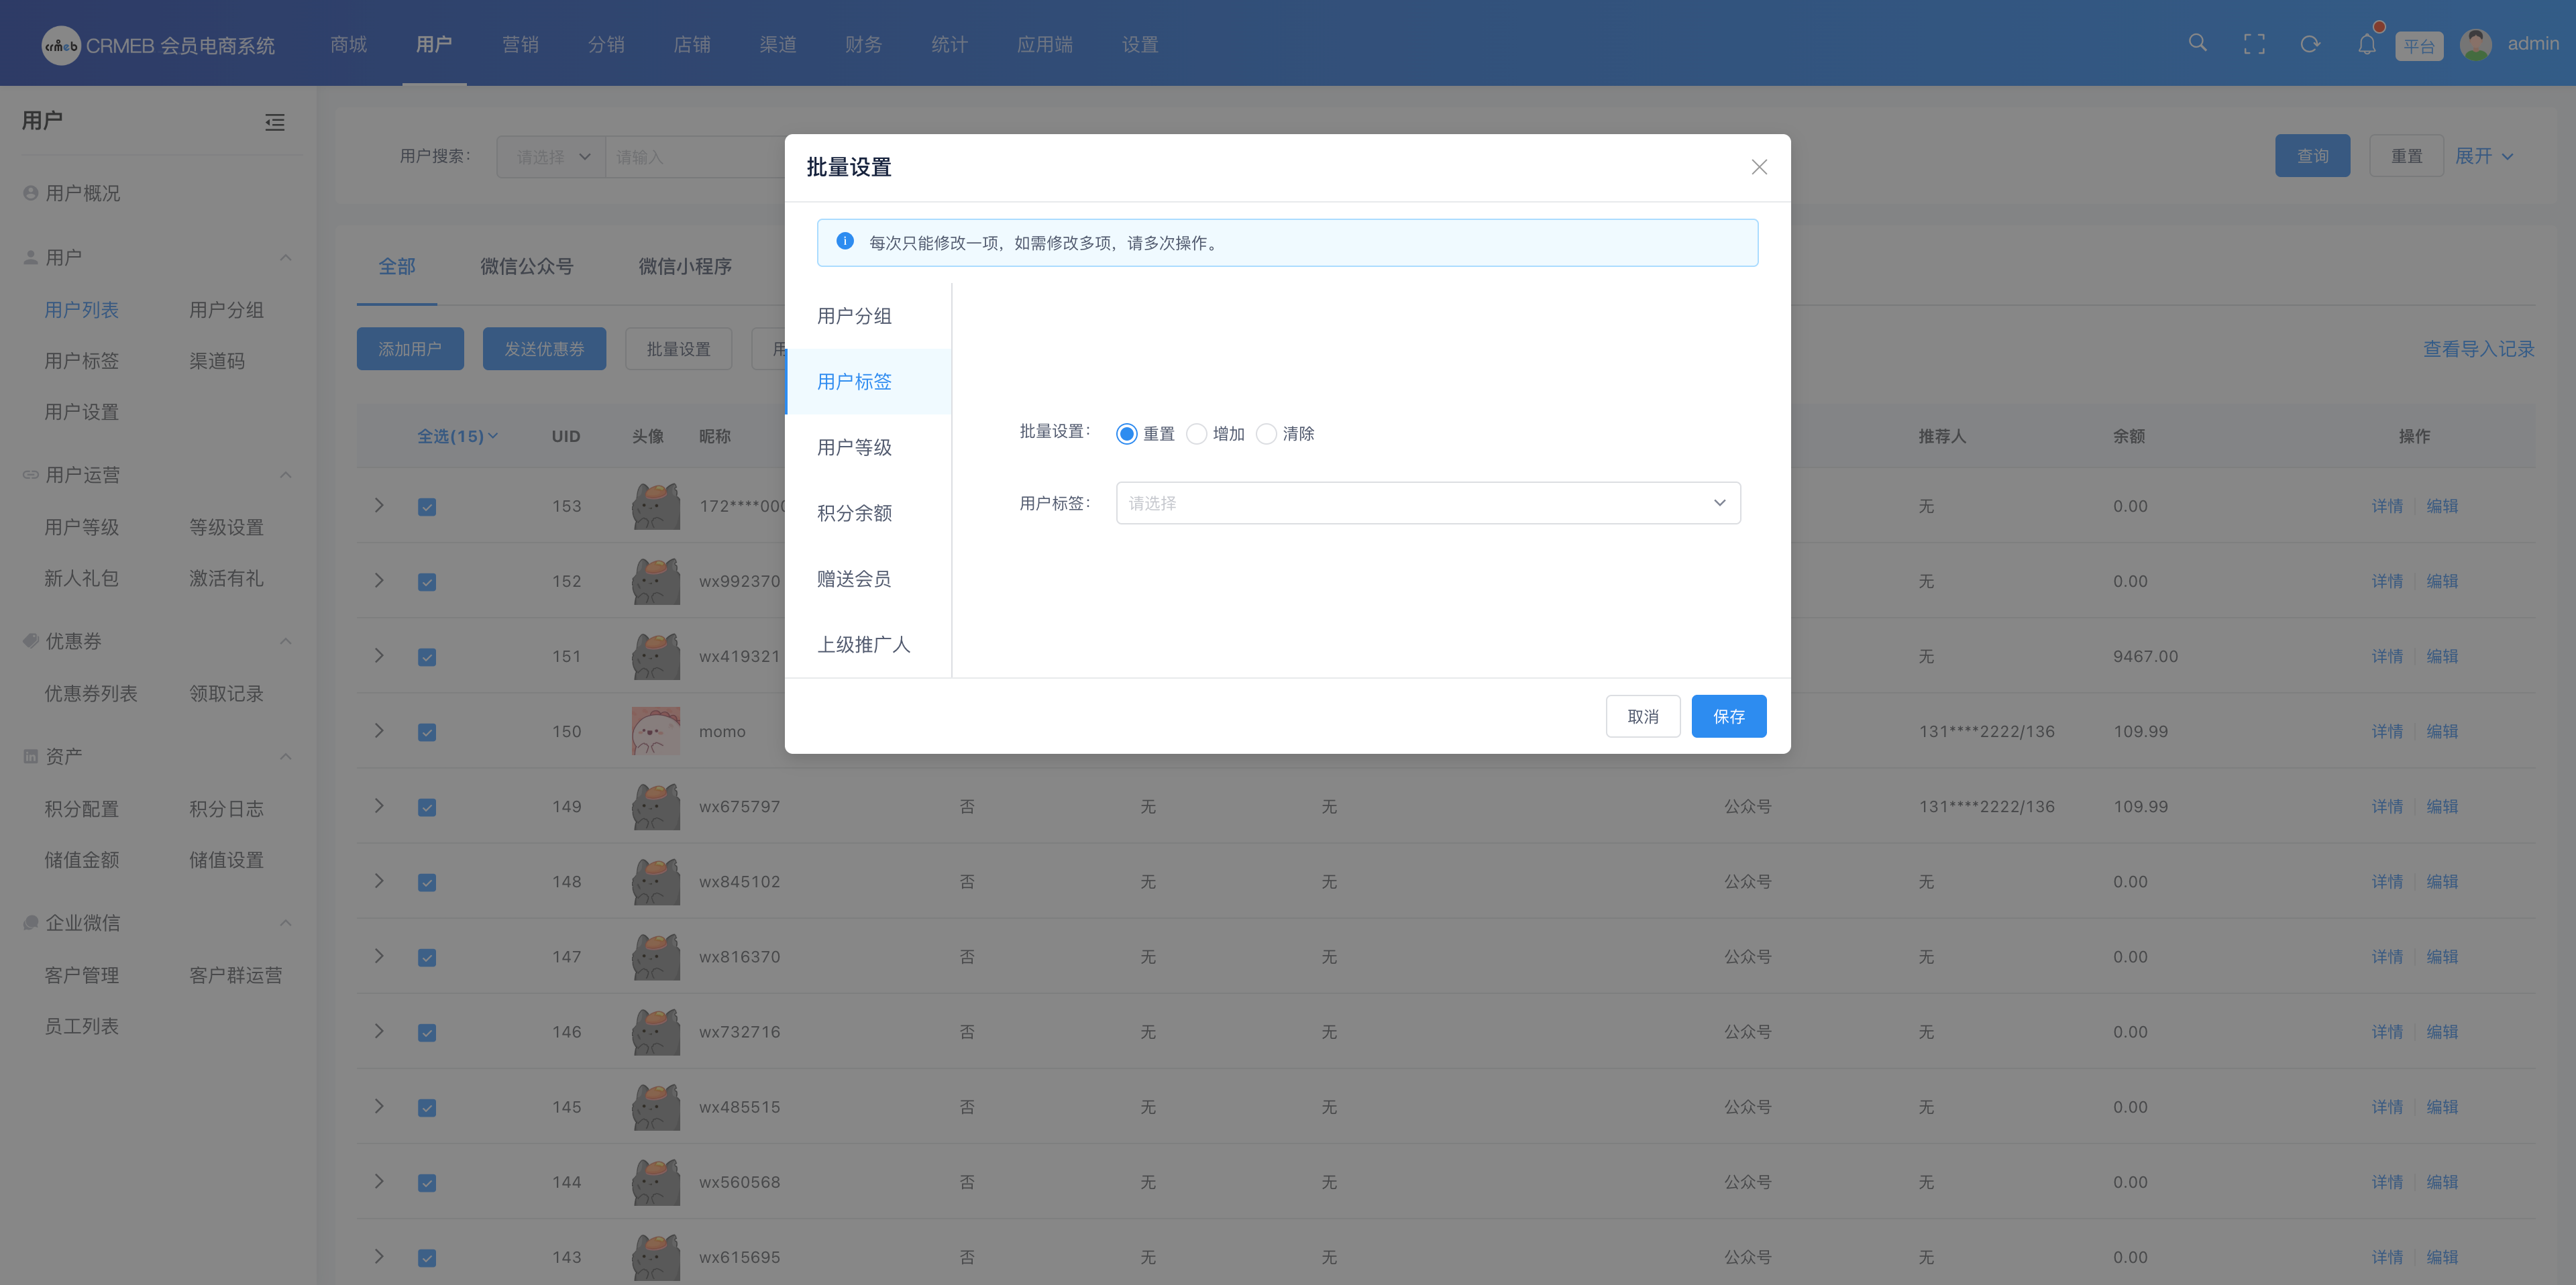Open the notification bell icon
The image size is (2576, 1285).
(2366, 44)
